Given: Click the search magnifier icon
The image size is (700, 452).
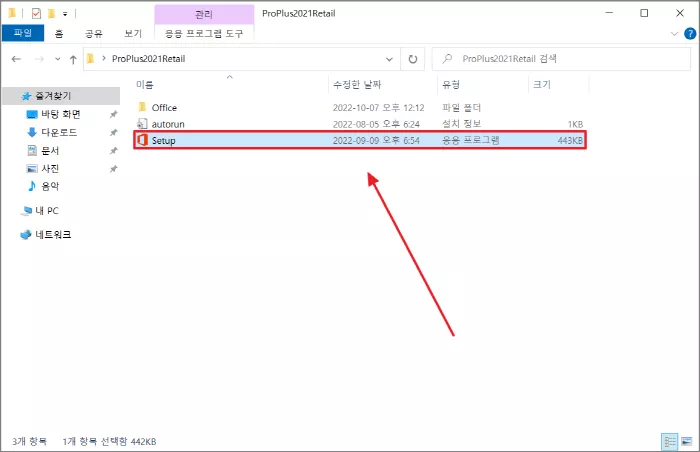Looking at the screenshot, I should coord(447,59).
